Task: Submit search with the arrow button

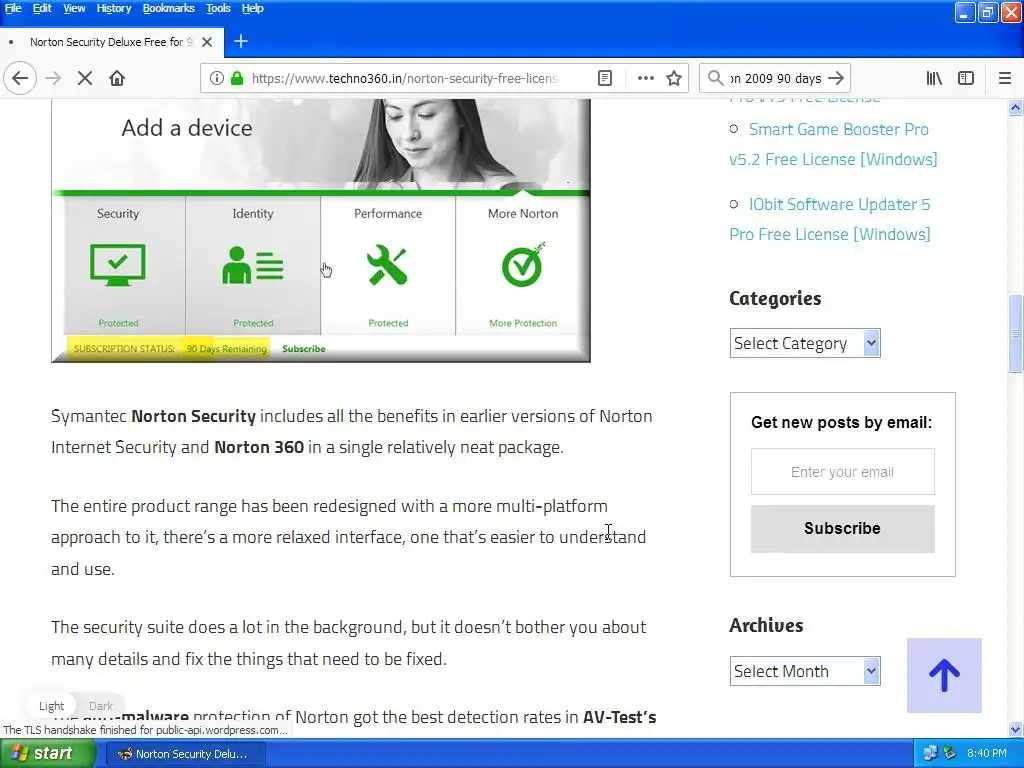Action: (x=835, y=78)
